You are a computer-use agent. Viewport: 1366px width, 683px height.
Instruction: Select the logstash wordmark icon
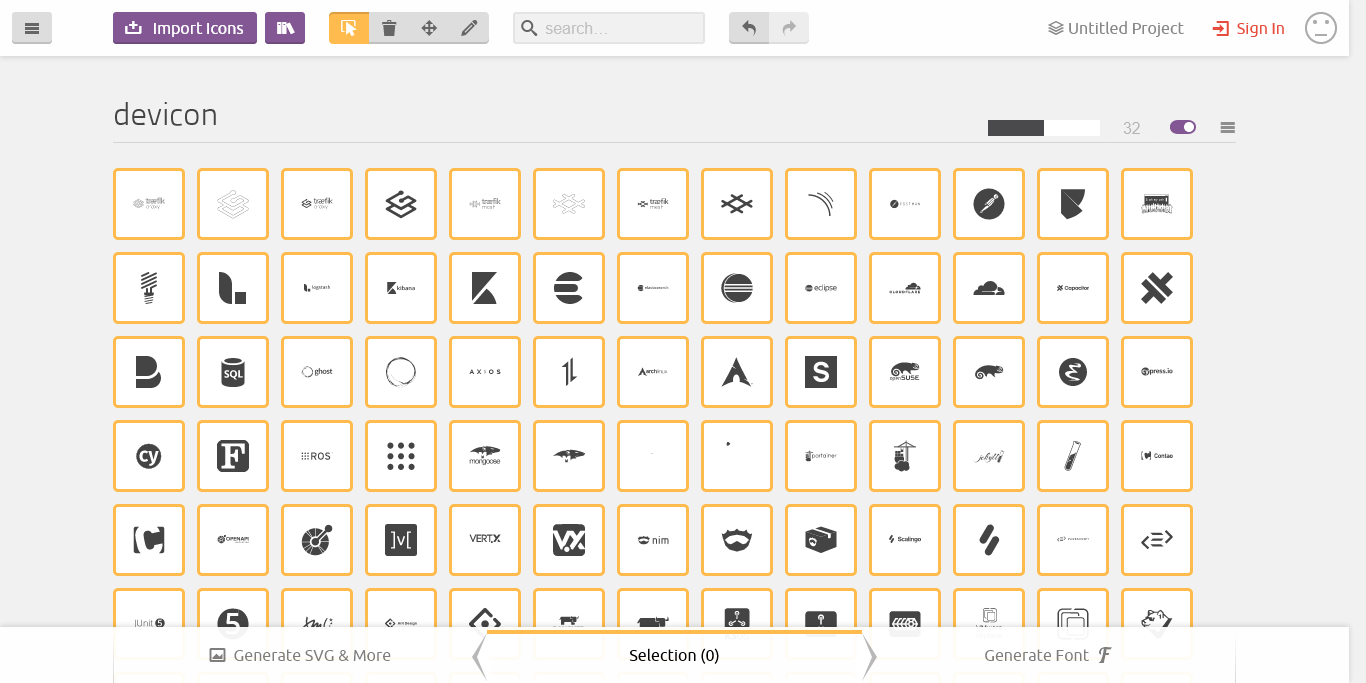pos(317,288)
